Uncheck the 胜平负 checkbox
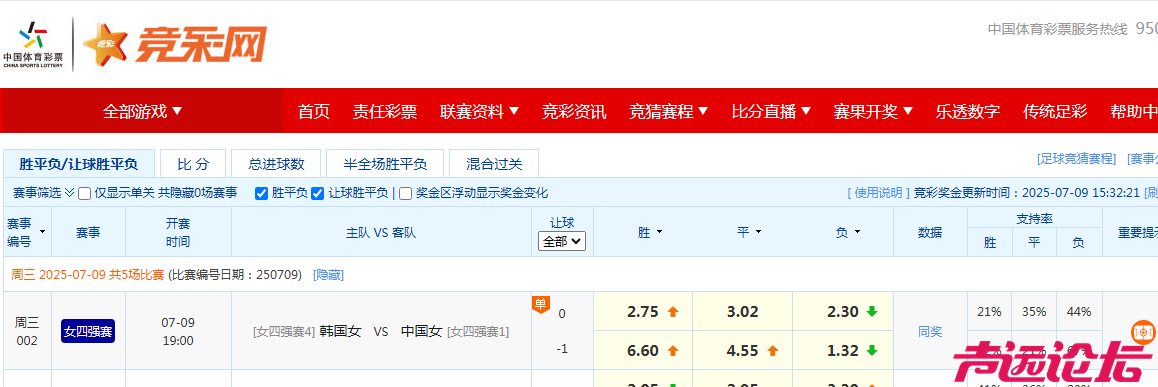The height and width of the screenshot is (387, 1158). [261, 194]
